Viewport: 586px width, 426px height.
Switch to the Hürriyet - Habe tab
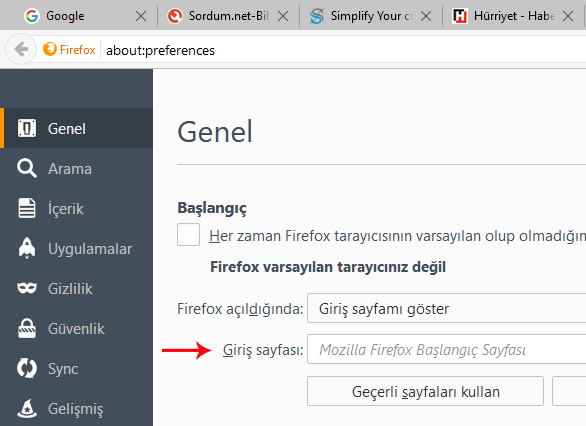(x=514, y=16)
